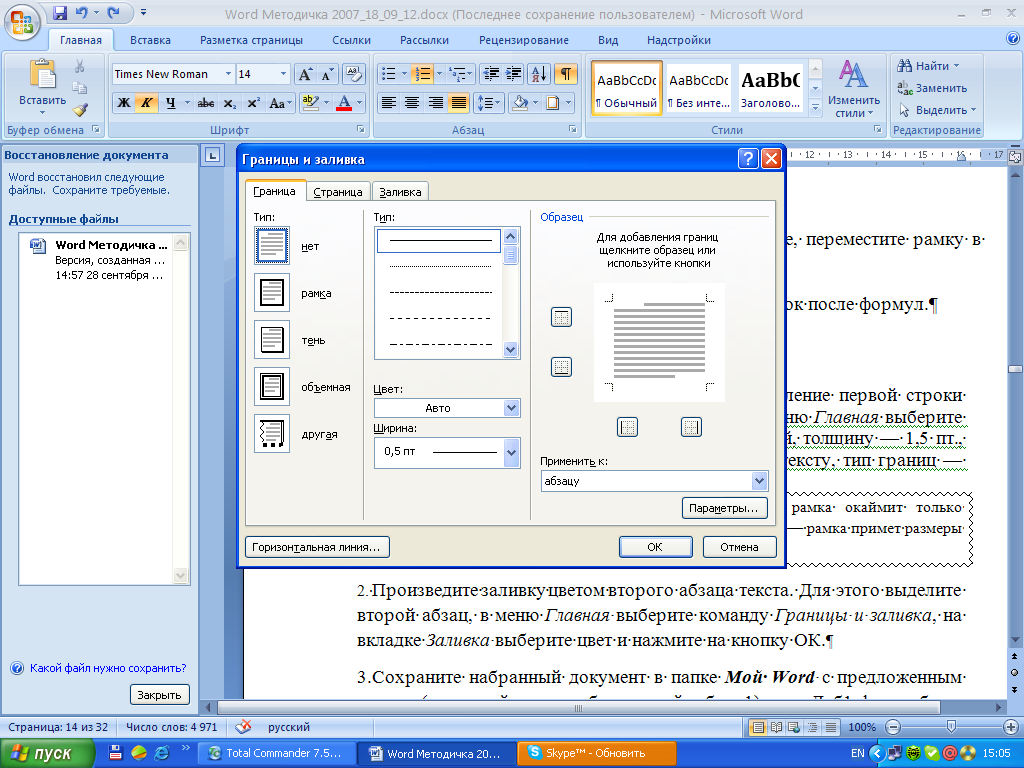
Task: Click Закрыть in recovery pane
Action: point(159,695)
